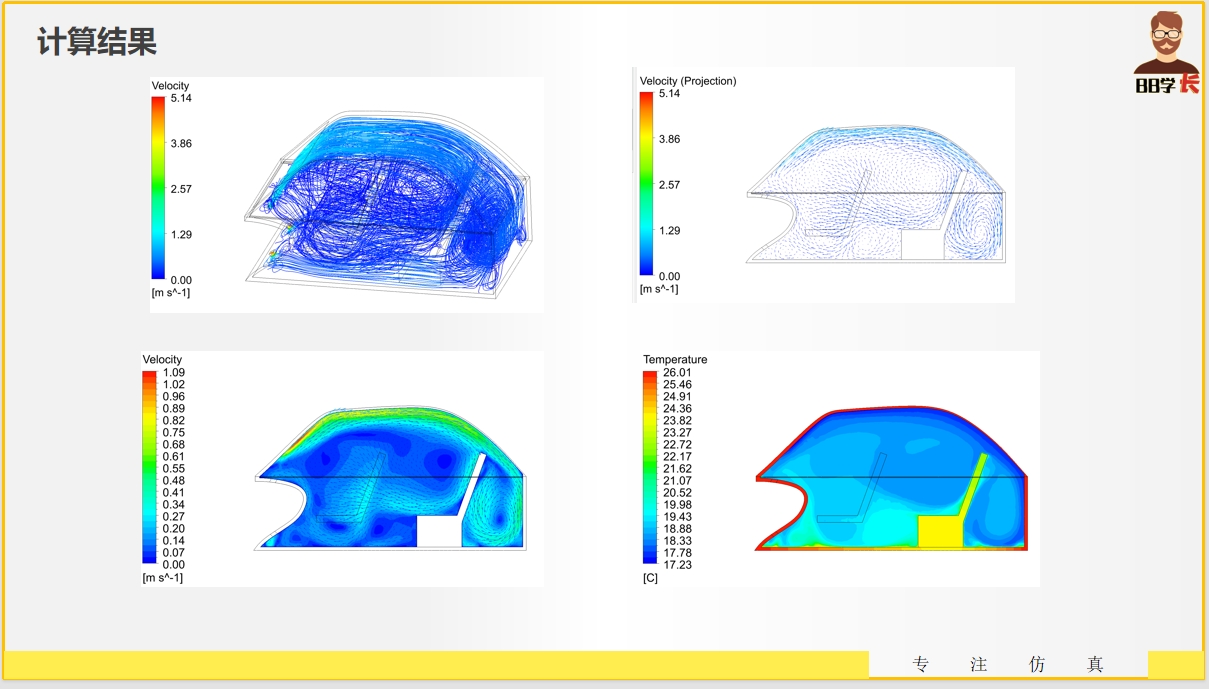This screenshot has height=689, width=1209.
Task: Click the 17.23 minimum temperature value
Action: (677, 565)
